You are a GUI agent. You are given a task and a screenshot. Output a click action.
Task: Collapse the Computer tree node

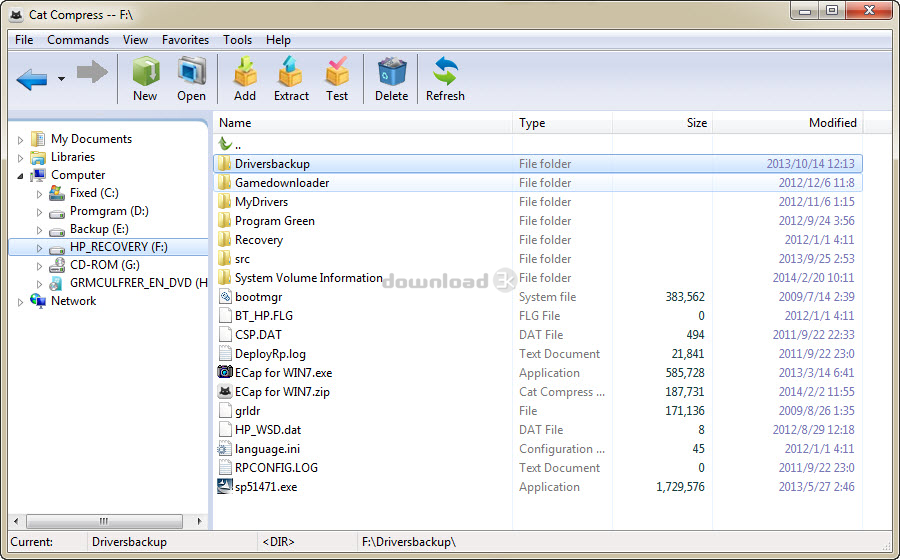[20, 175]
